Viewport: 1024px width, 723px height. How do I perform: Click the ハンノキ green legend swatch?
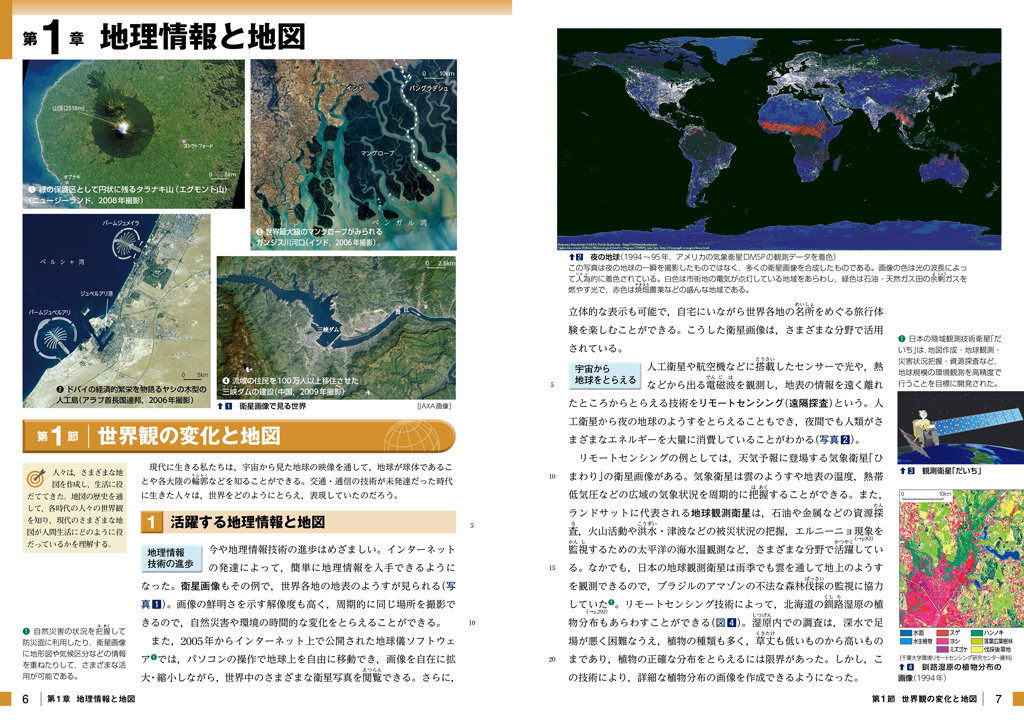[977, 633]
